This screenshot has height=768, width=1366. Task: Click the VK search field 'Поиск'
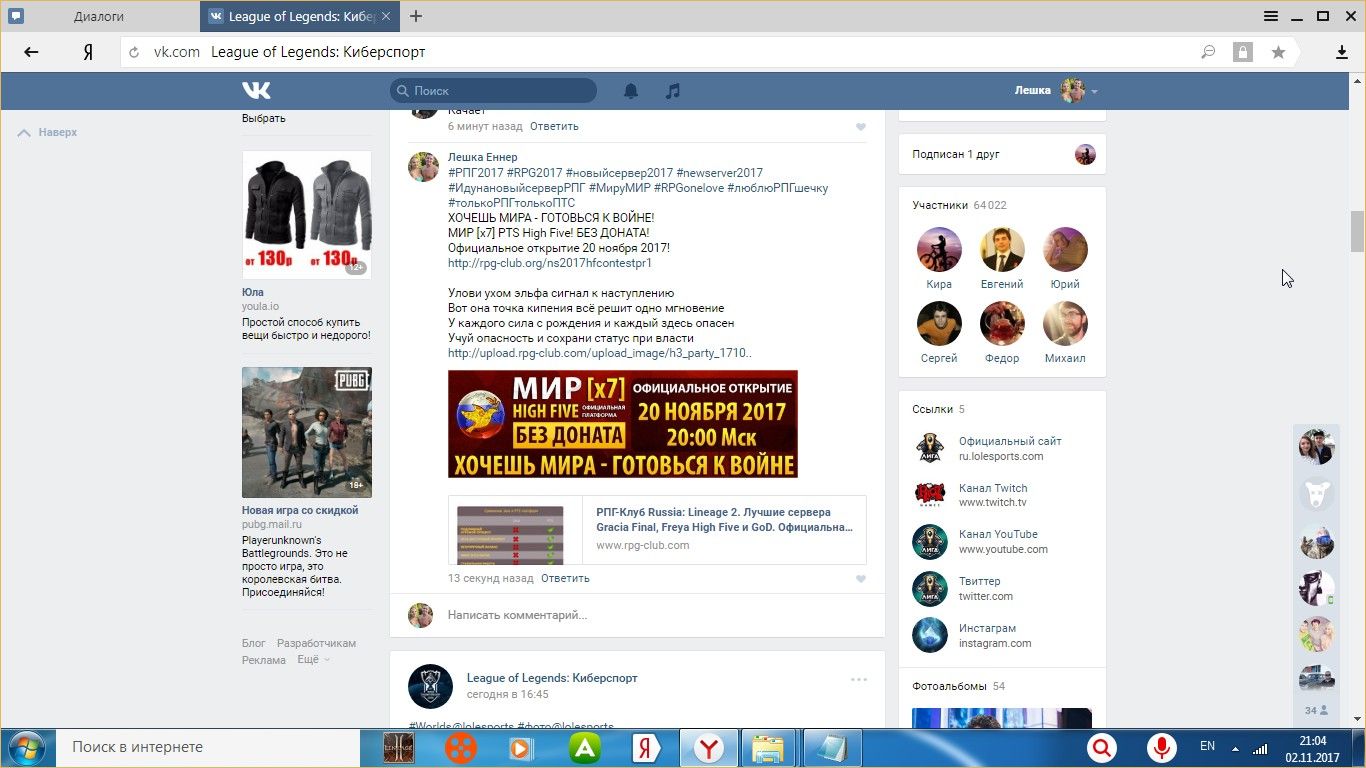(493, 91)
